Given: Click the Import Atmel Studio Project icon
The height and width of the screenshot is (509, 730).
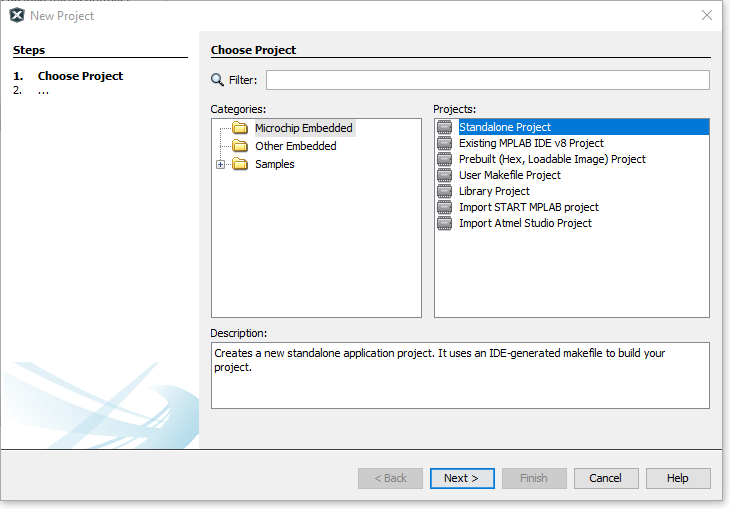Looking at the screenshot, I should [445, 223].
